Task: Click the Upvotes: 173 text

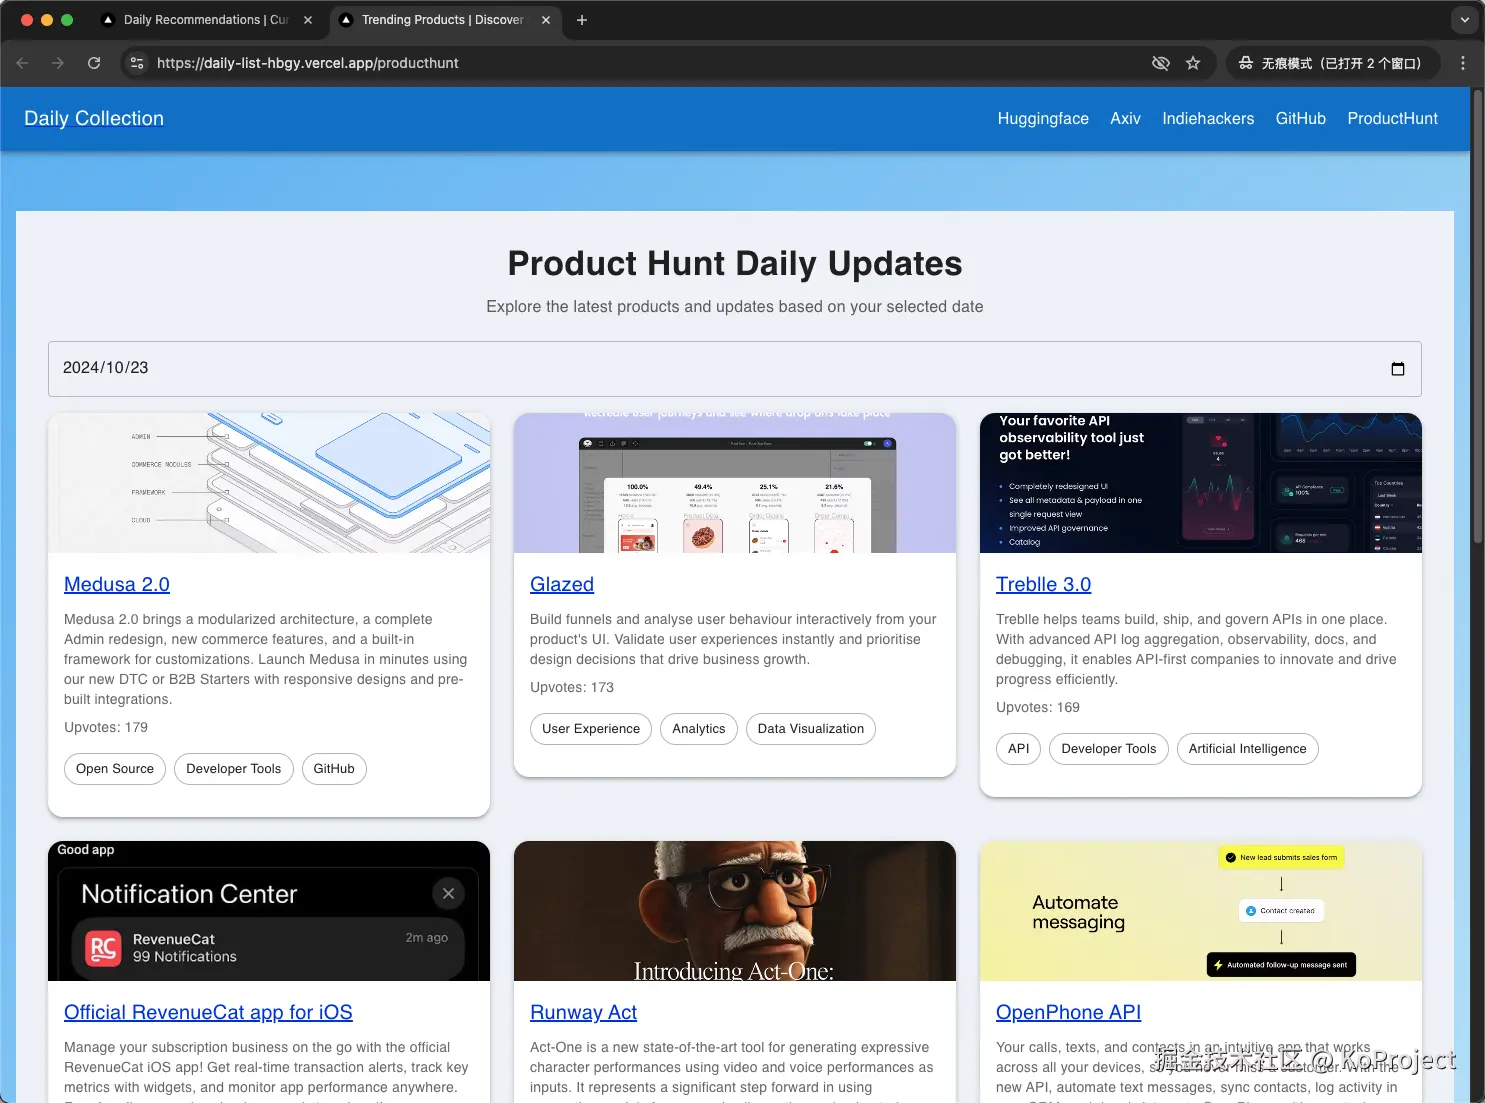Action: click(572, 687)
